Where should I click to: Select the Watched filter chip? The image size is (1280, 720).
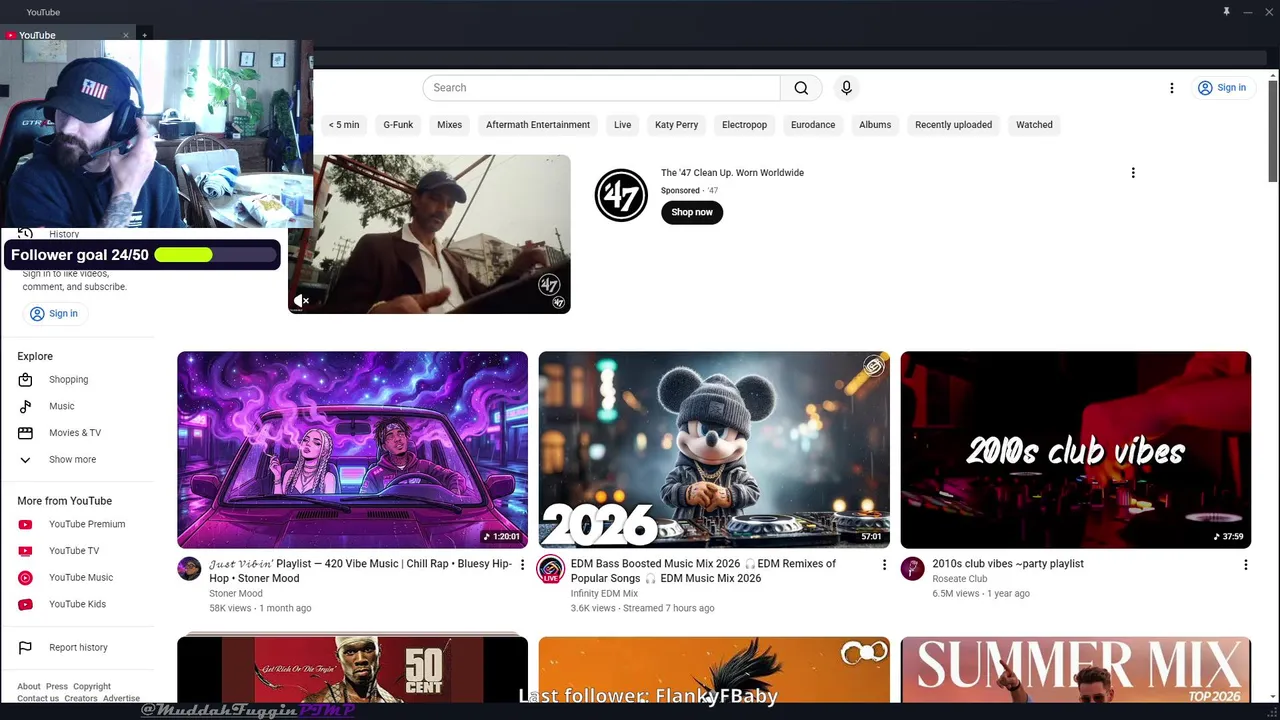tap(1034, 125)
